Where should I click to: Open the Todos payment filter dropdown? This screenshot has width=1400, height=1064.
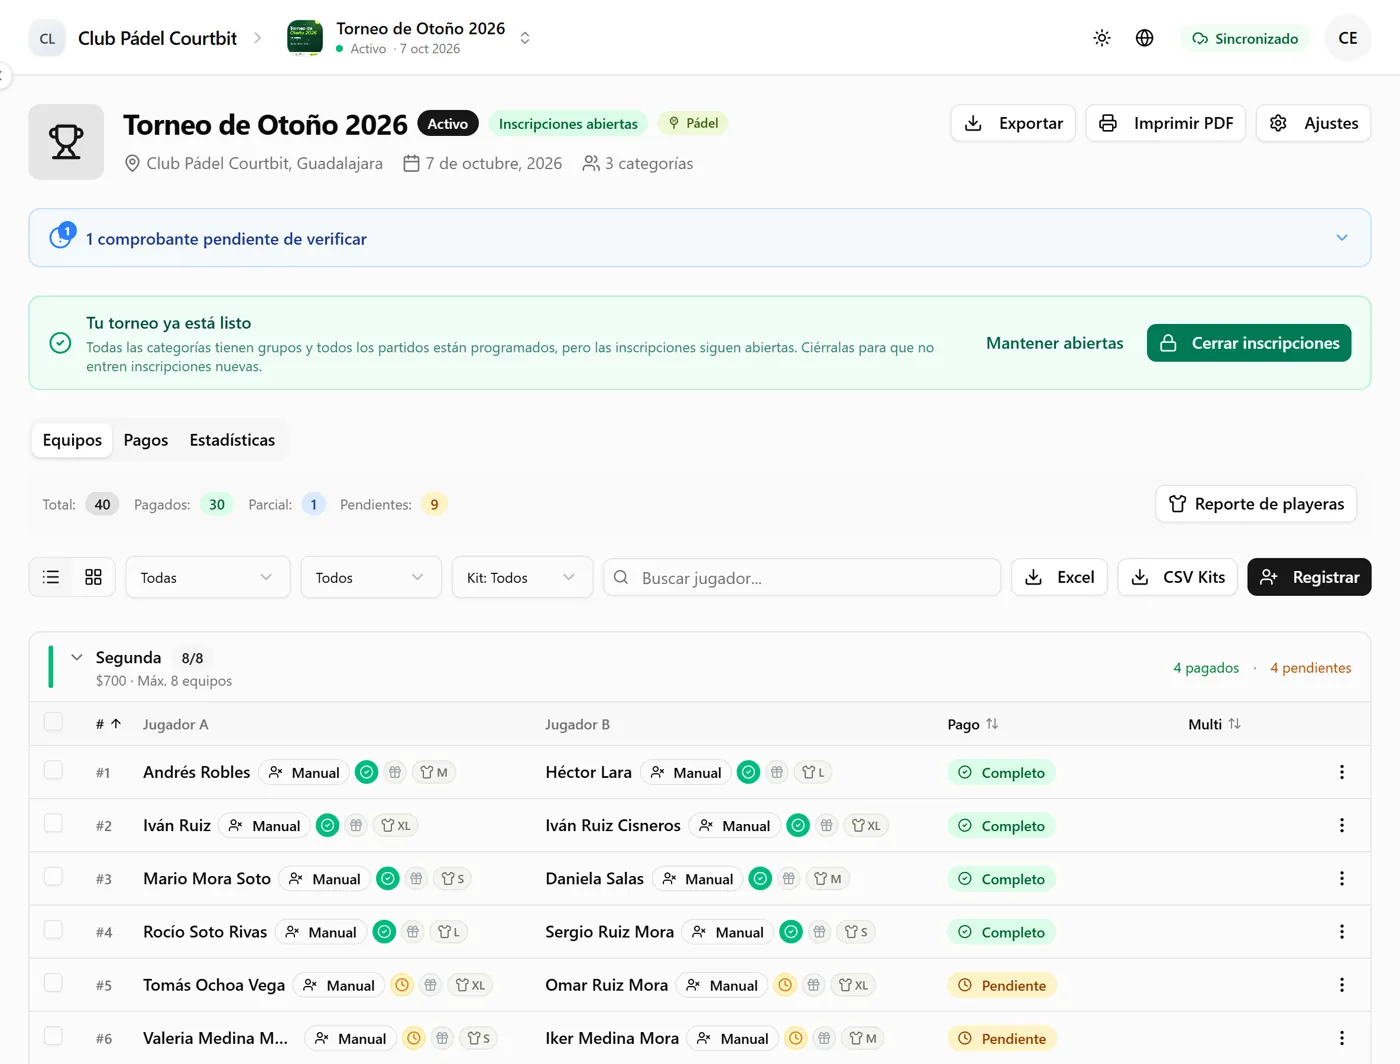click(x=371, y=577)
